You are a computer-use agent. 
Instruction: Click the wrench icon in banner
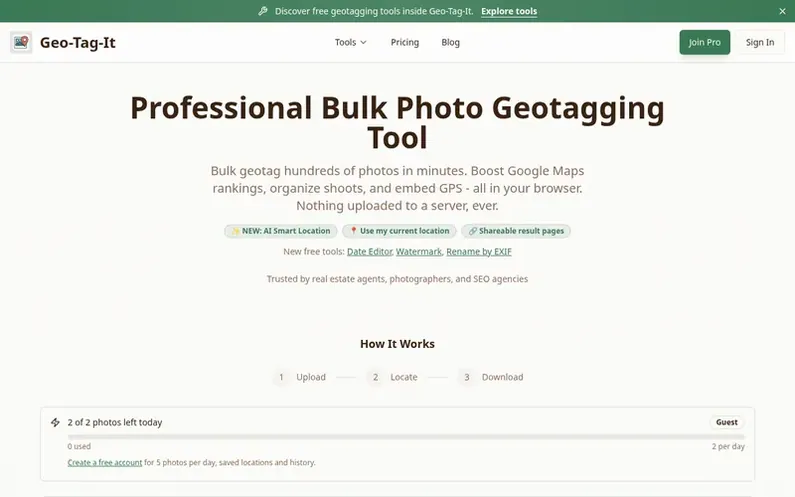point(263,11)
